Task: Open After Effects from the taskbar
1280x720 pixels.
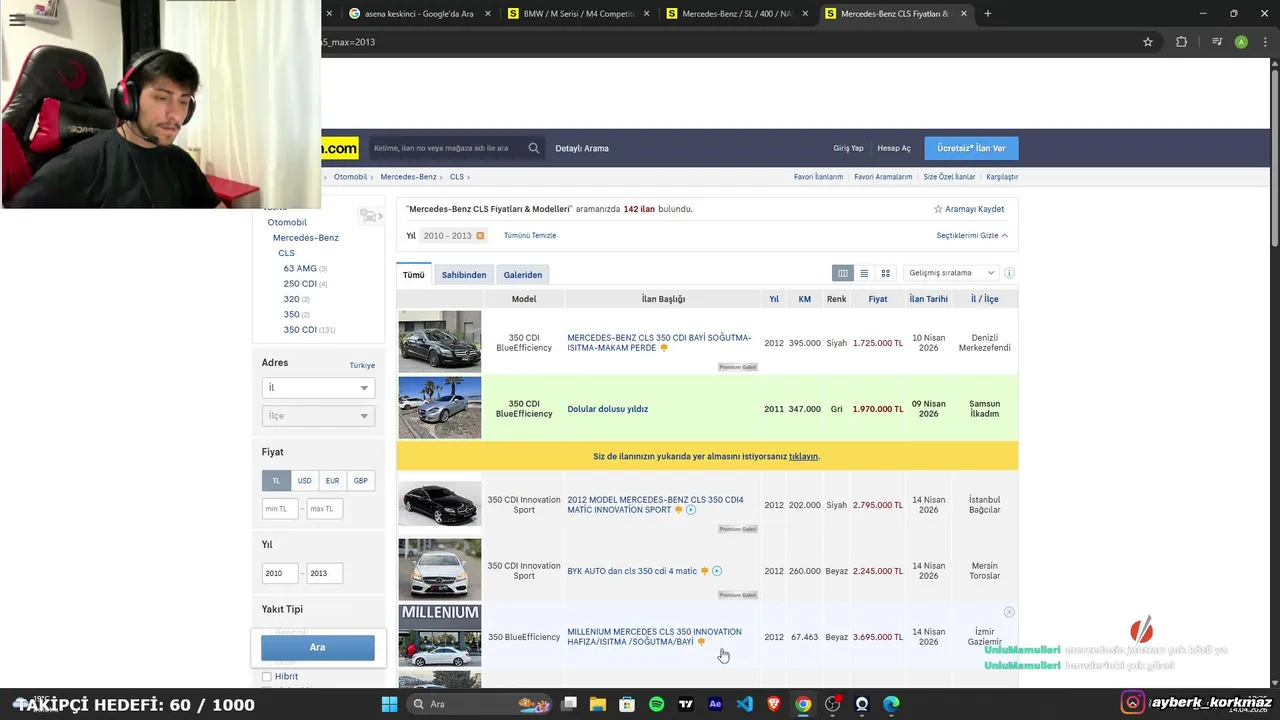Action: [x=715, y=704]
